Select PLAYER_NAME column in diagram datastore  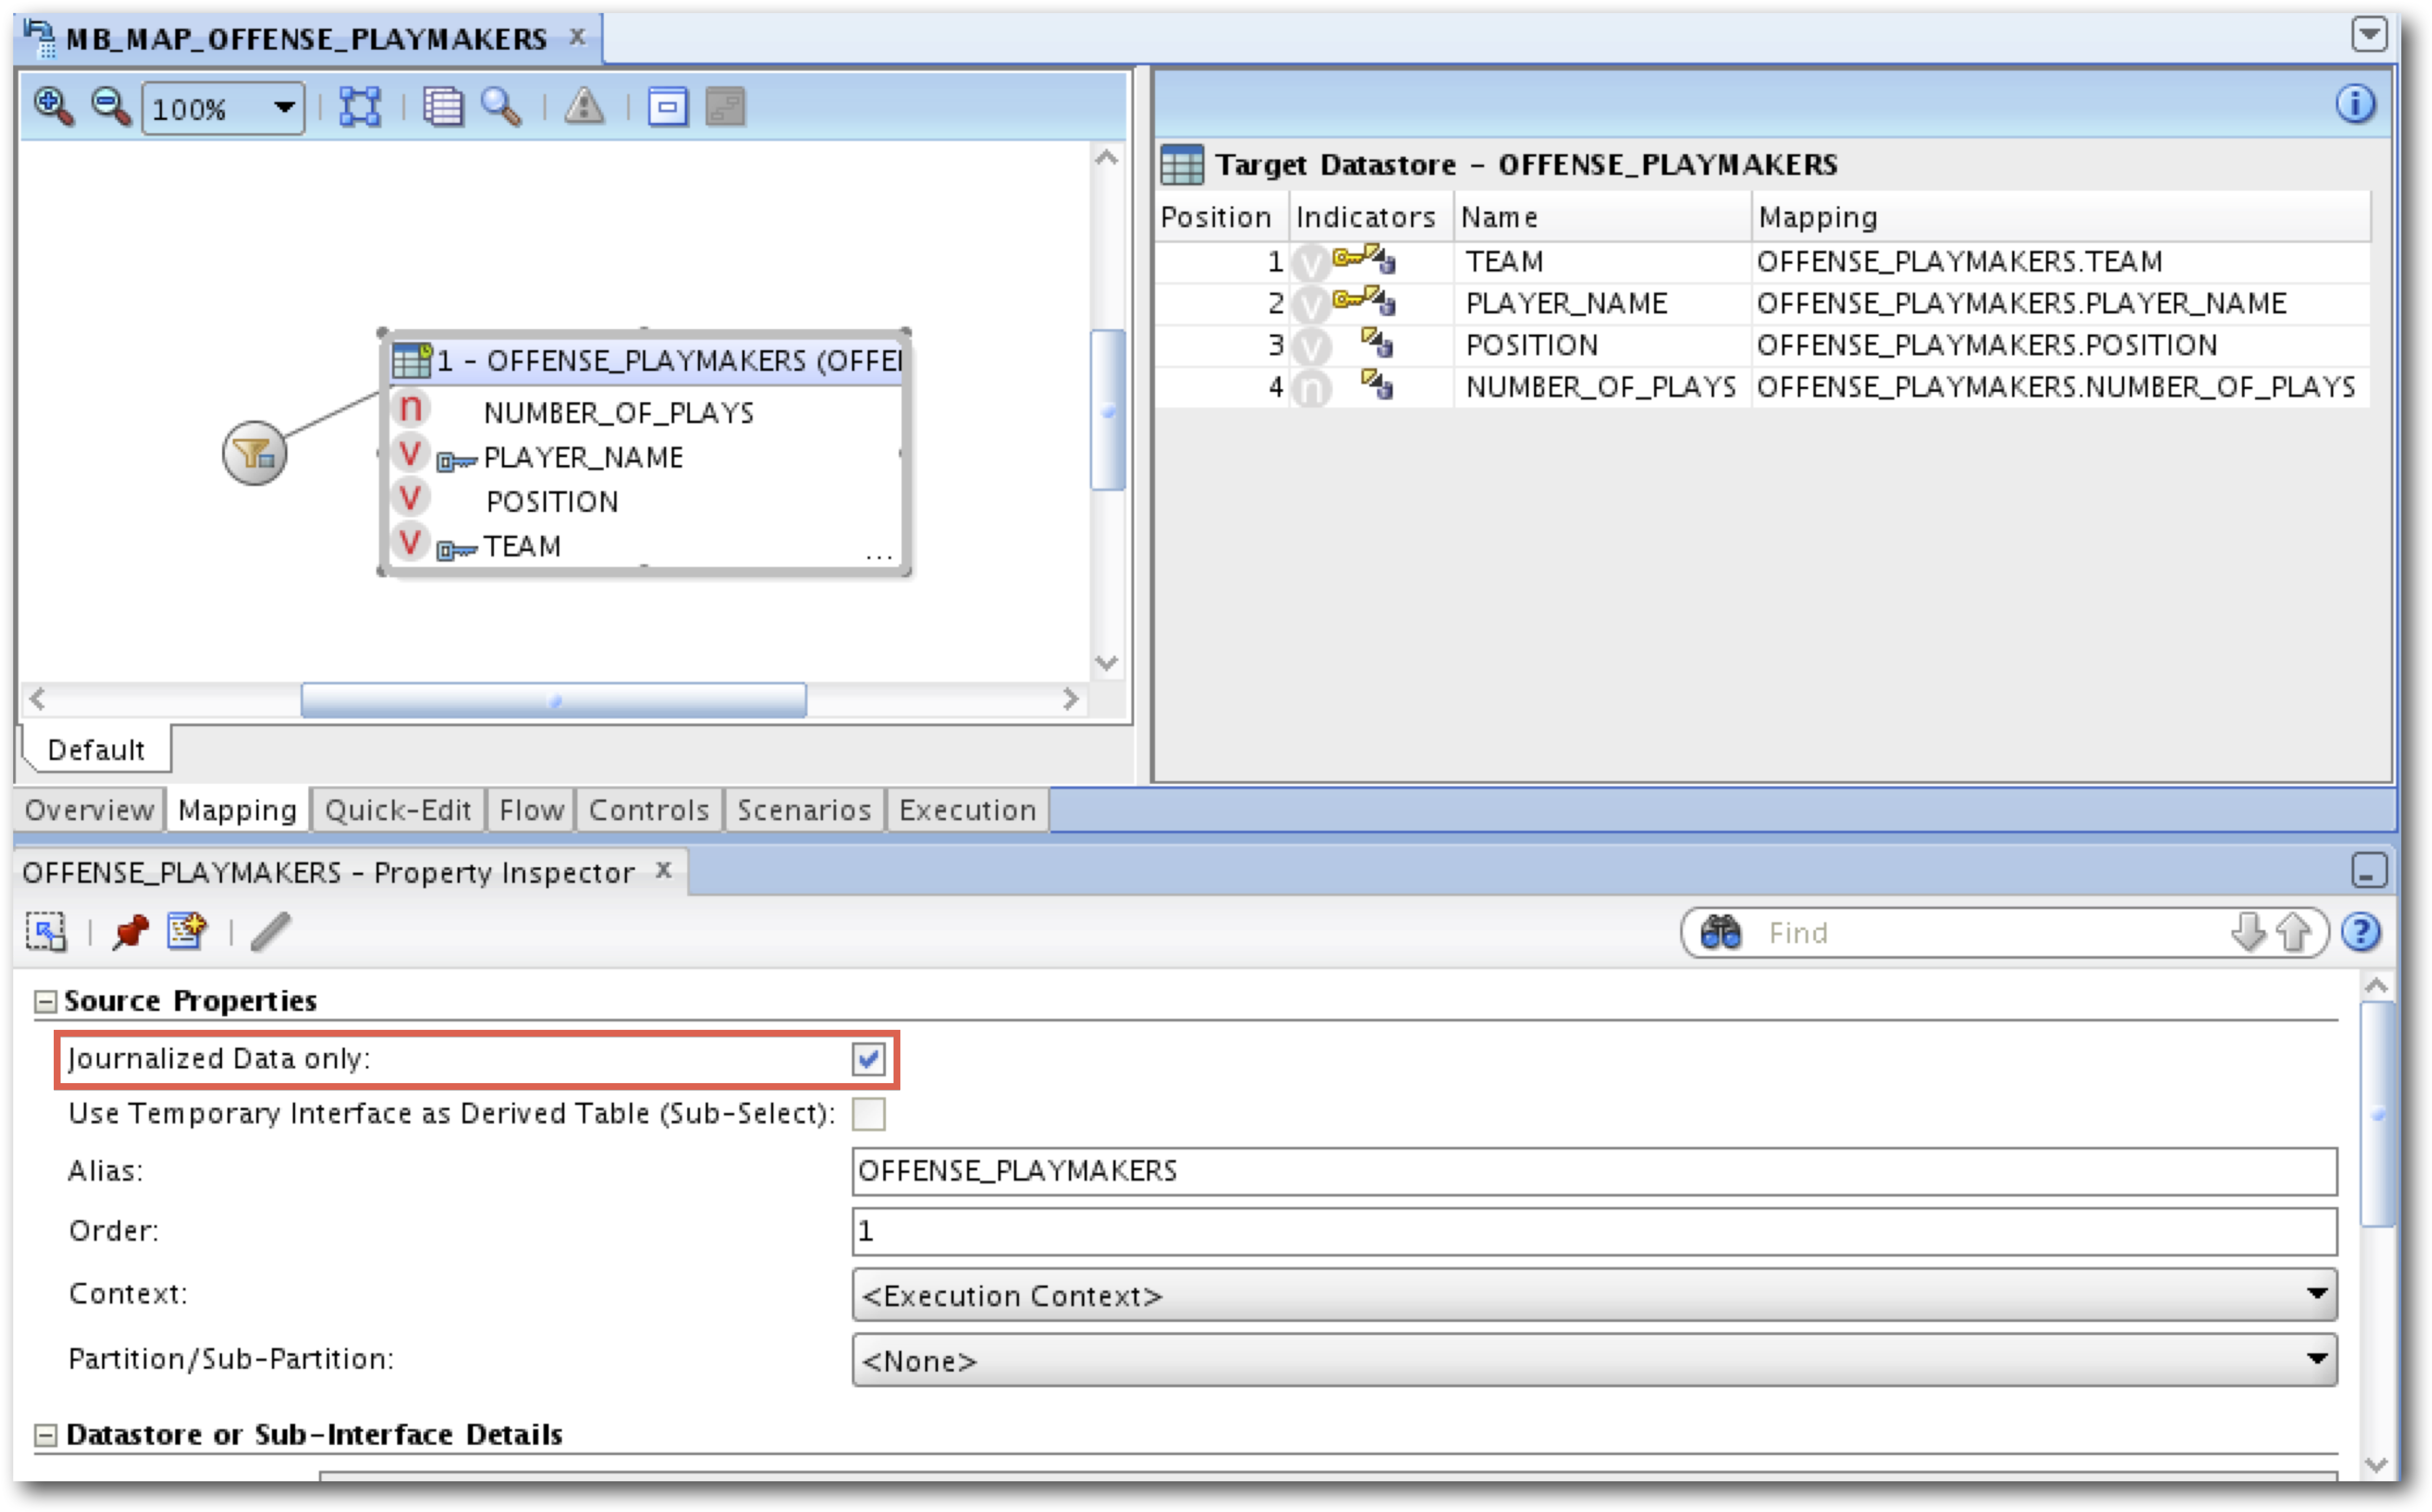tap(583, 457)
